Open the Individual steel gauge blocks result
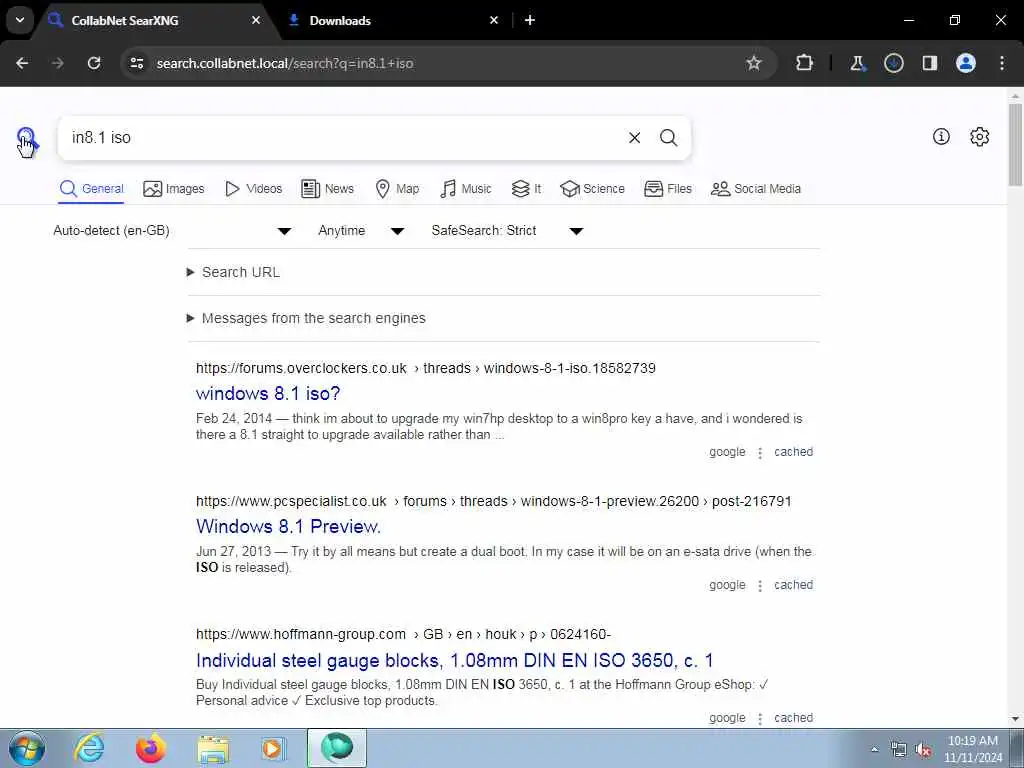1024x768 pixels. point(455,660)
